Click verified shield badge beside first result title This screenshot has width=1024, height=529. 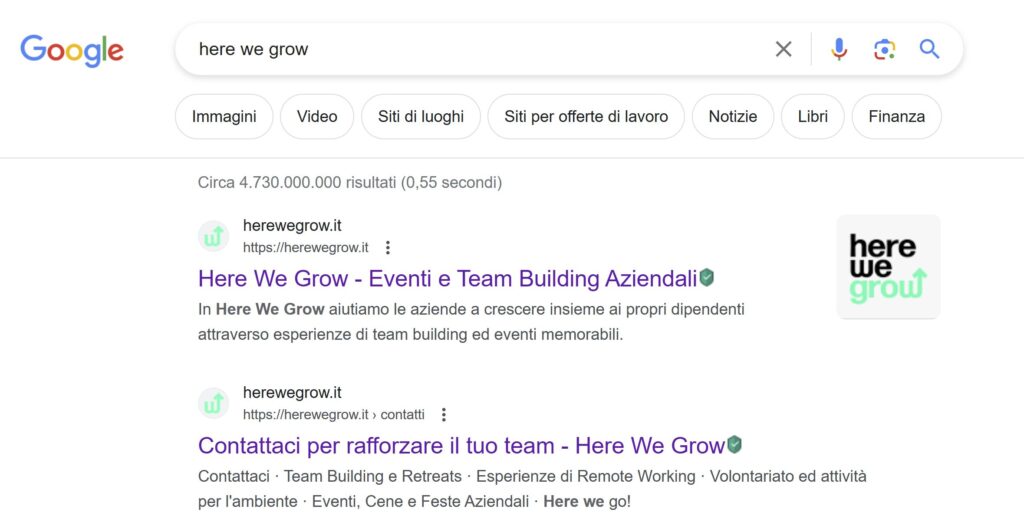[x=707, y=278]
